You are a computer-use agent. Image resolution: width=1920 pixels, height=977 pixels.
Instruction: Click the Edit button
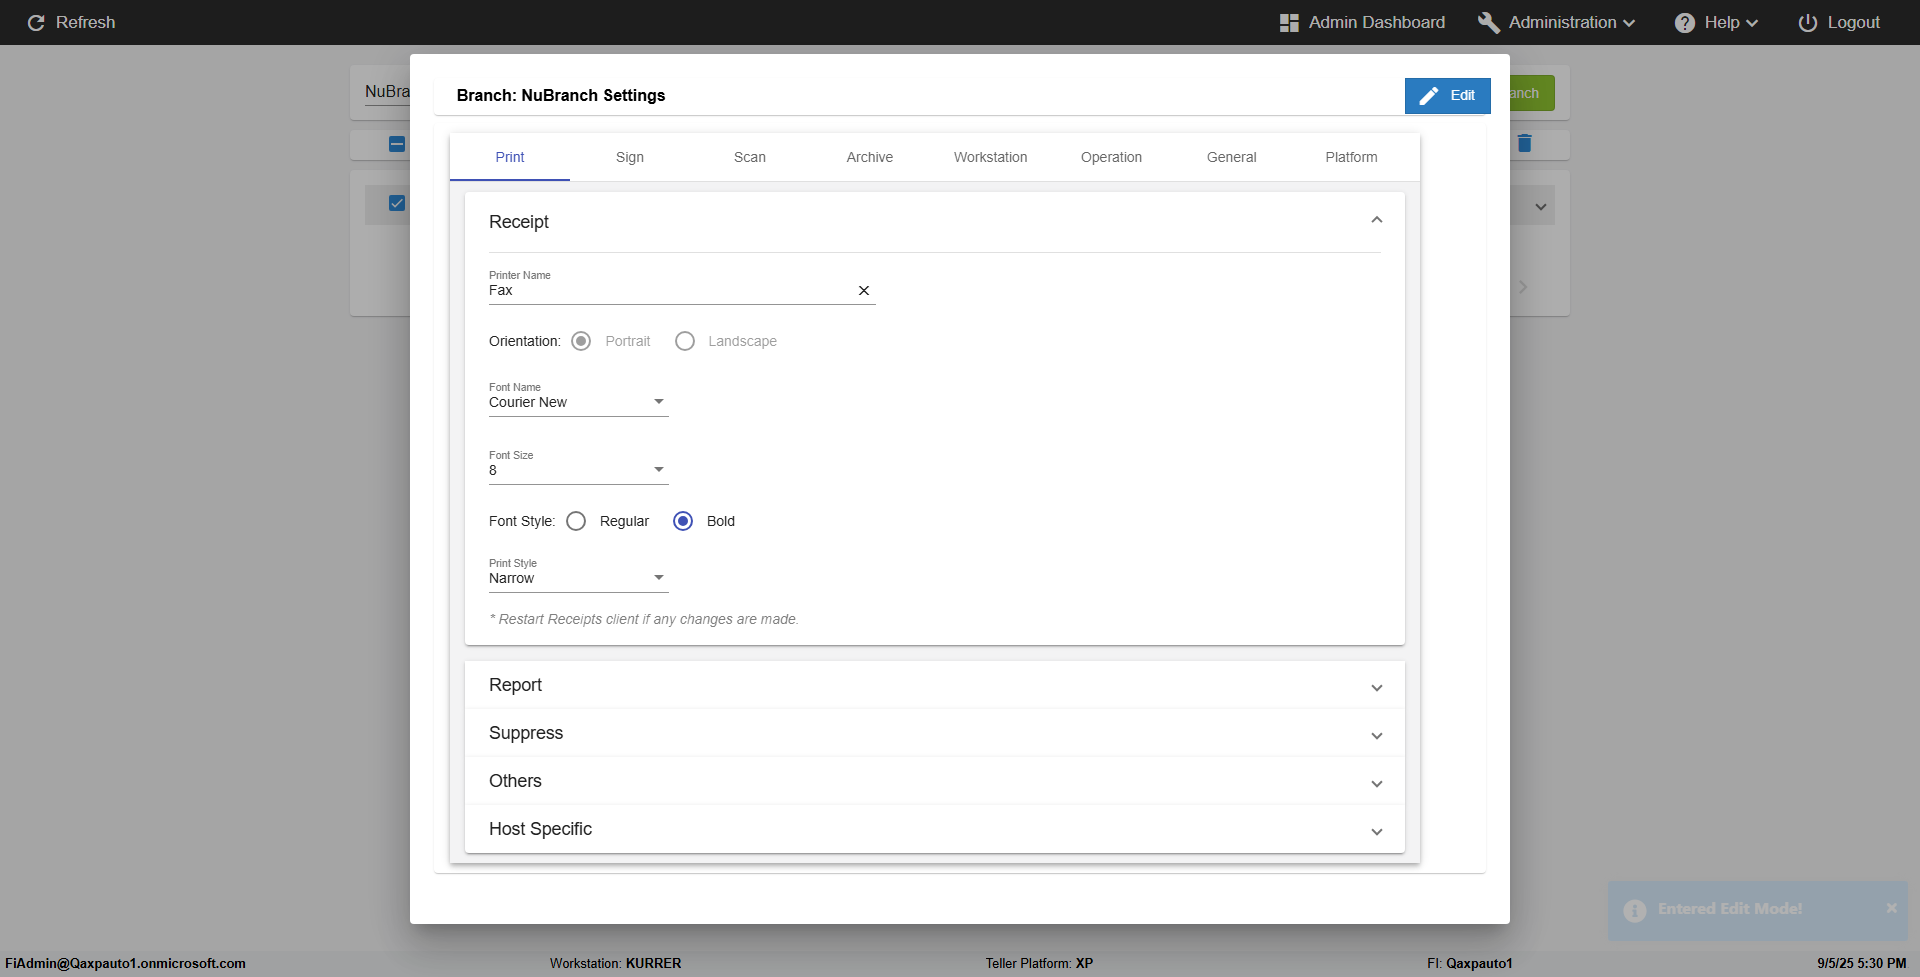click(1447, 95)
